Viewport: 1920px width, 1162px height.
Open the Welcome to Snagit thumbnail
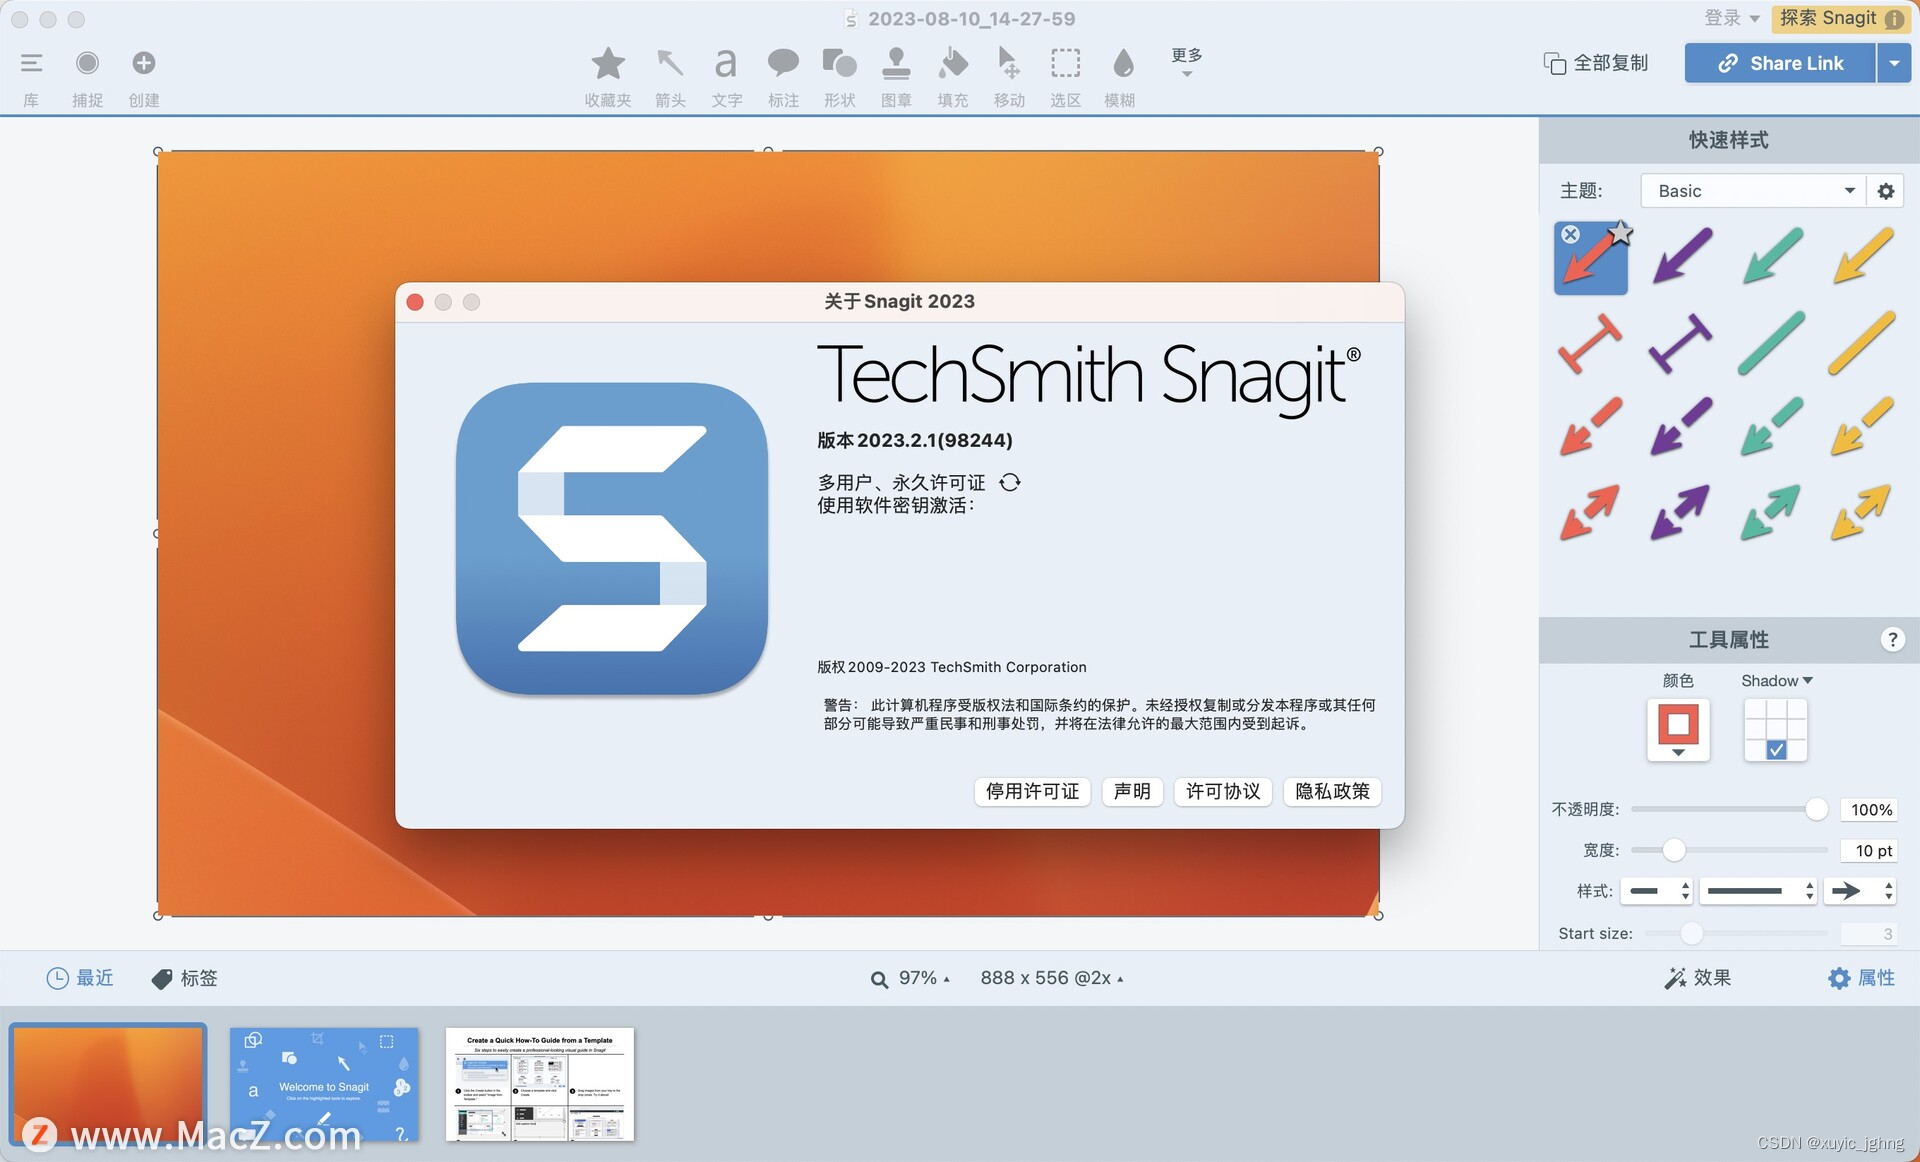click(x=324, y=1085)
